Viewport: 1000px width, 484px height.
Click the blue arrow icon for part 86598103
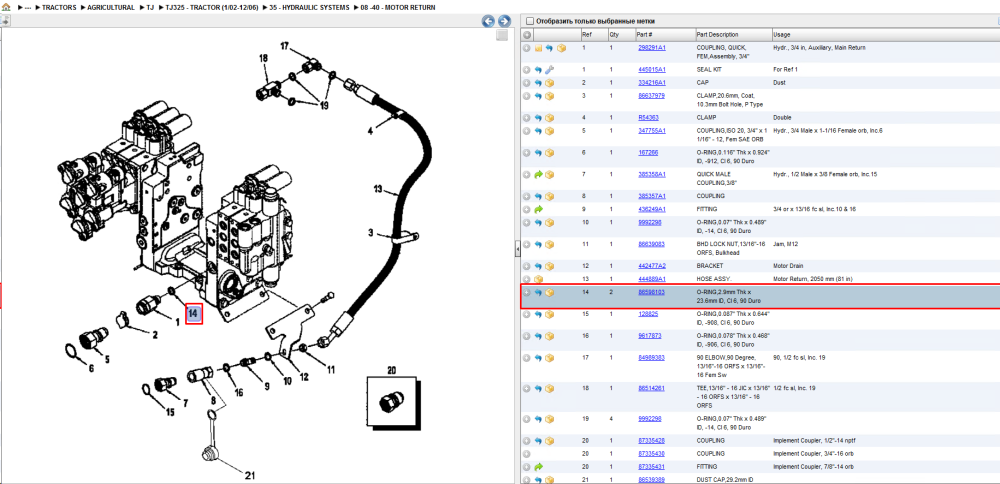pos(538,293)
